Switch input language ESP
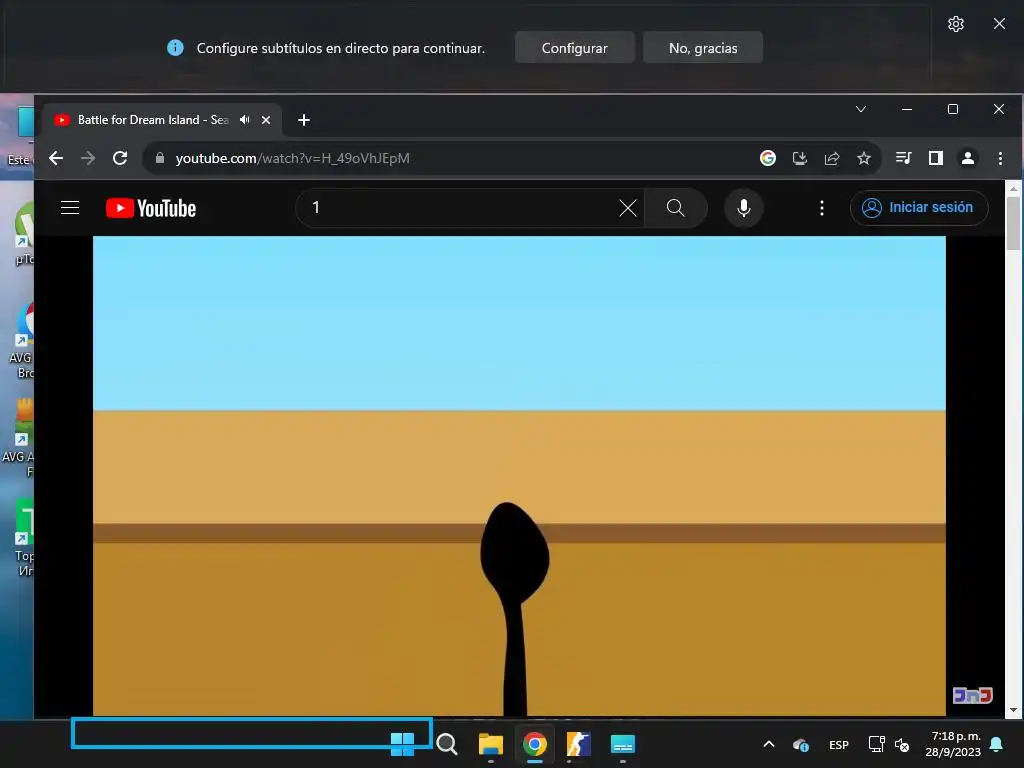Viewport: 1024px width, 768px height. (x=839, y=744)
